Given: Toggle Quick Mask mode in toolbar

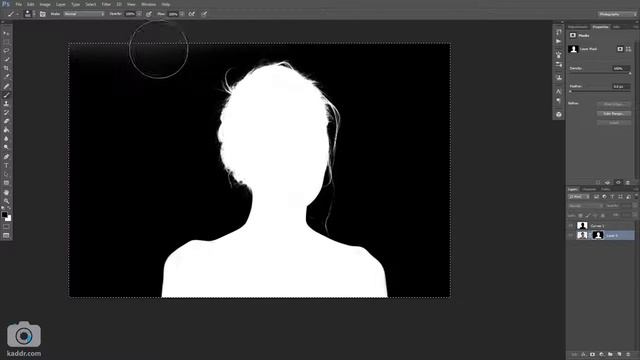Looking at the screenshot, I should 6,227.
